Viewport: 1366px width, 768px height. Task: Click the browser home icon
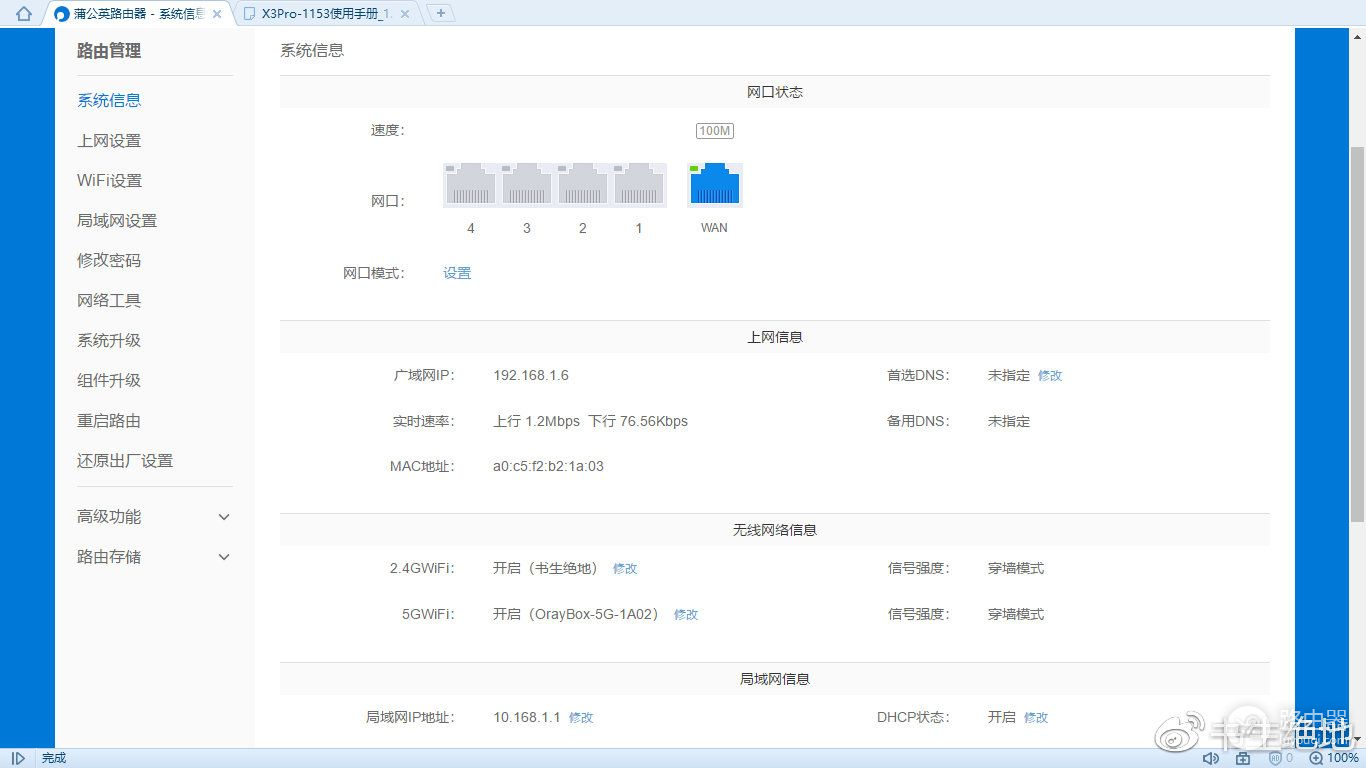(24, 14)
